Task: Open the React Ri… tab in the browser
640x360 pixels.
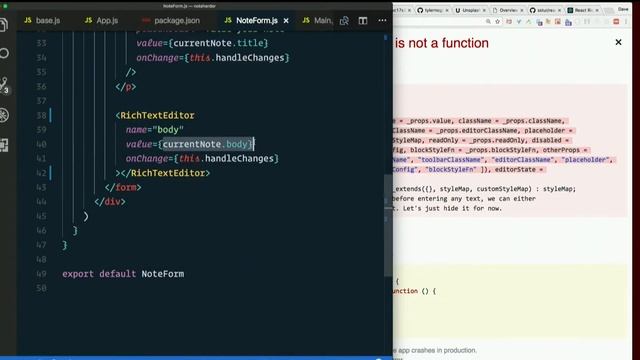Action: (583, 10)
